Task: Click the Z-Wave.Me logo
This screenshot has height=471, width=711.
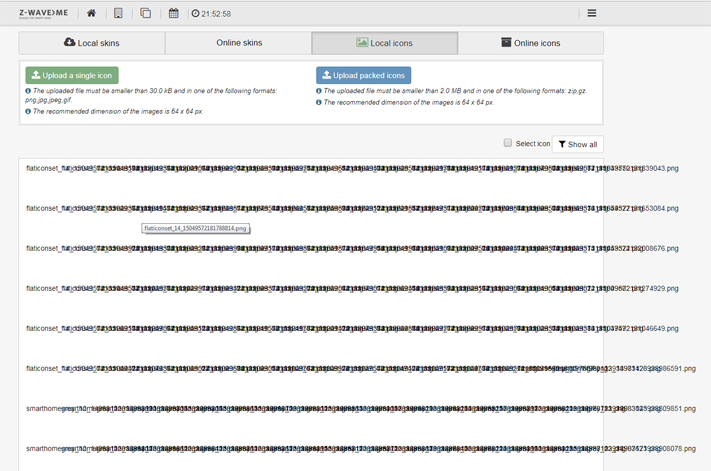Action: (x=44, y=14)
